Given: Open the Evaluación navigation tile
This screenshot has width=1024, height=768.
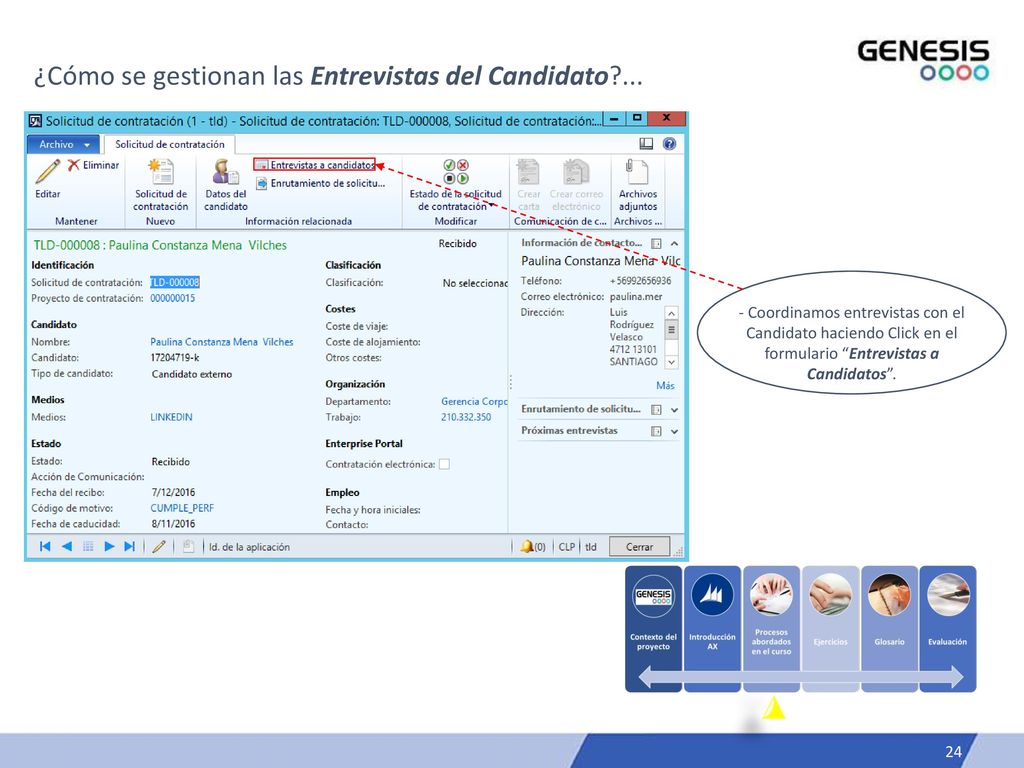Looking at the screenshot, I should [948, 628].
